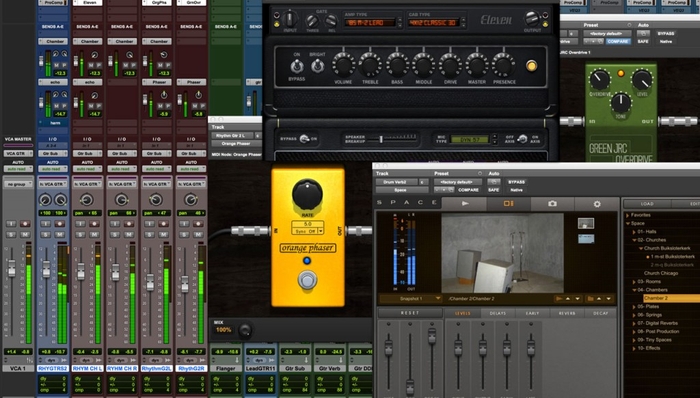The height and width of the screenshot is (398, 700).
Task: Click the Rate knob on Orange Phaser
Action: 307,195
